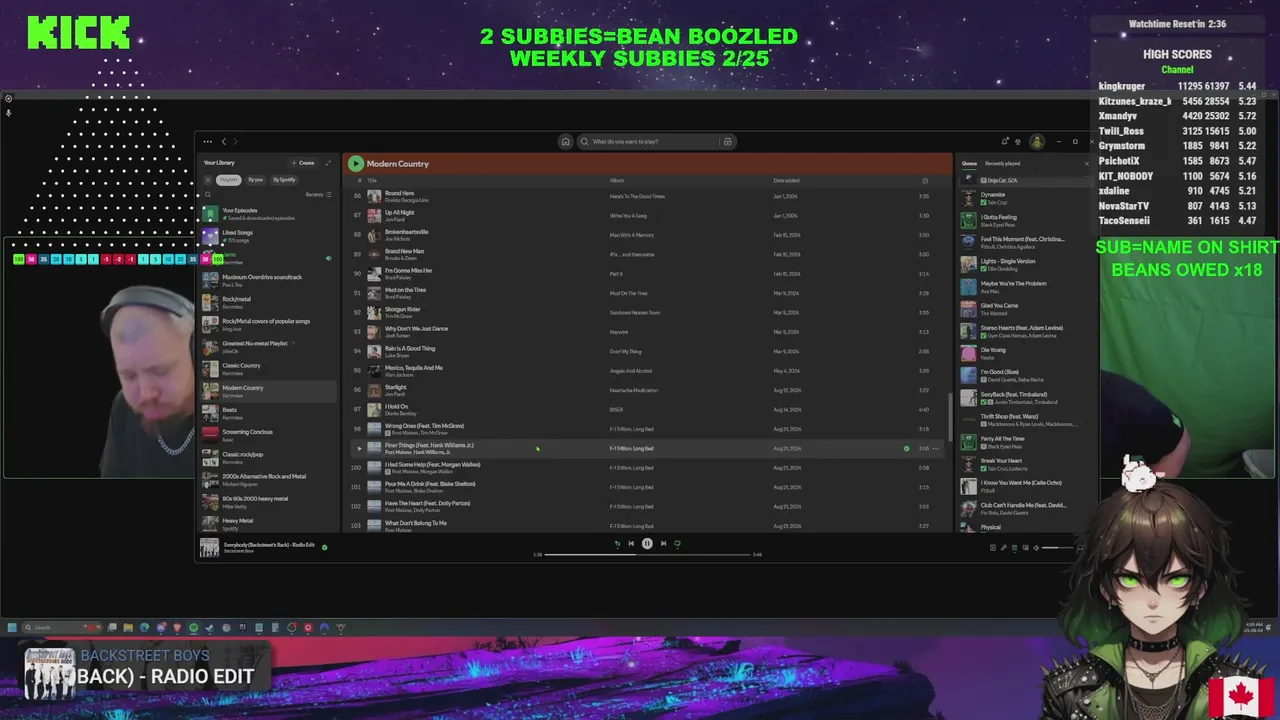Toggle shuffle in the player bar
The width and height of the screenshot is (1280, 720).
pyautogui.click(x=617, y=543)
